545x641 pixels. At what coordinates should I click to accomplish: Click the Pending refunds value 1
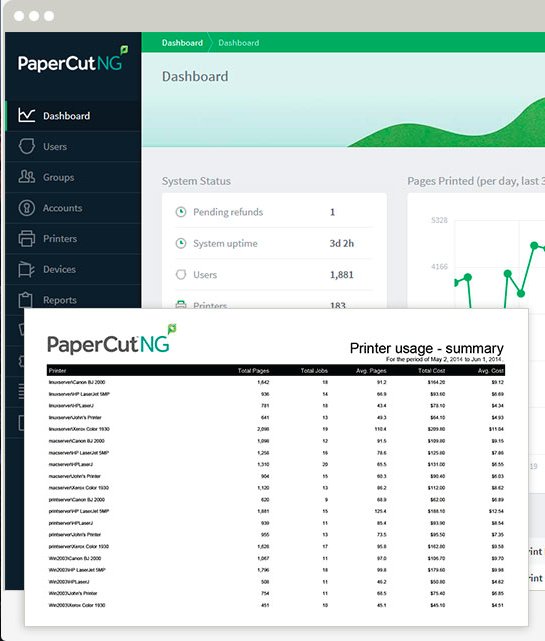[332, 212]
